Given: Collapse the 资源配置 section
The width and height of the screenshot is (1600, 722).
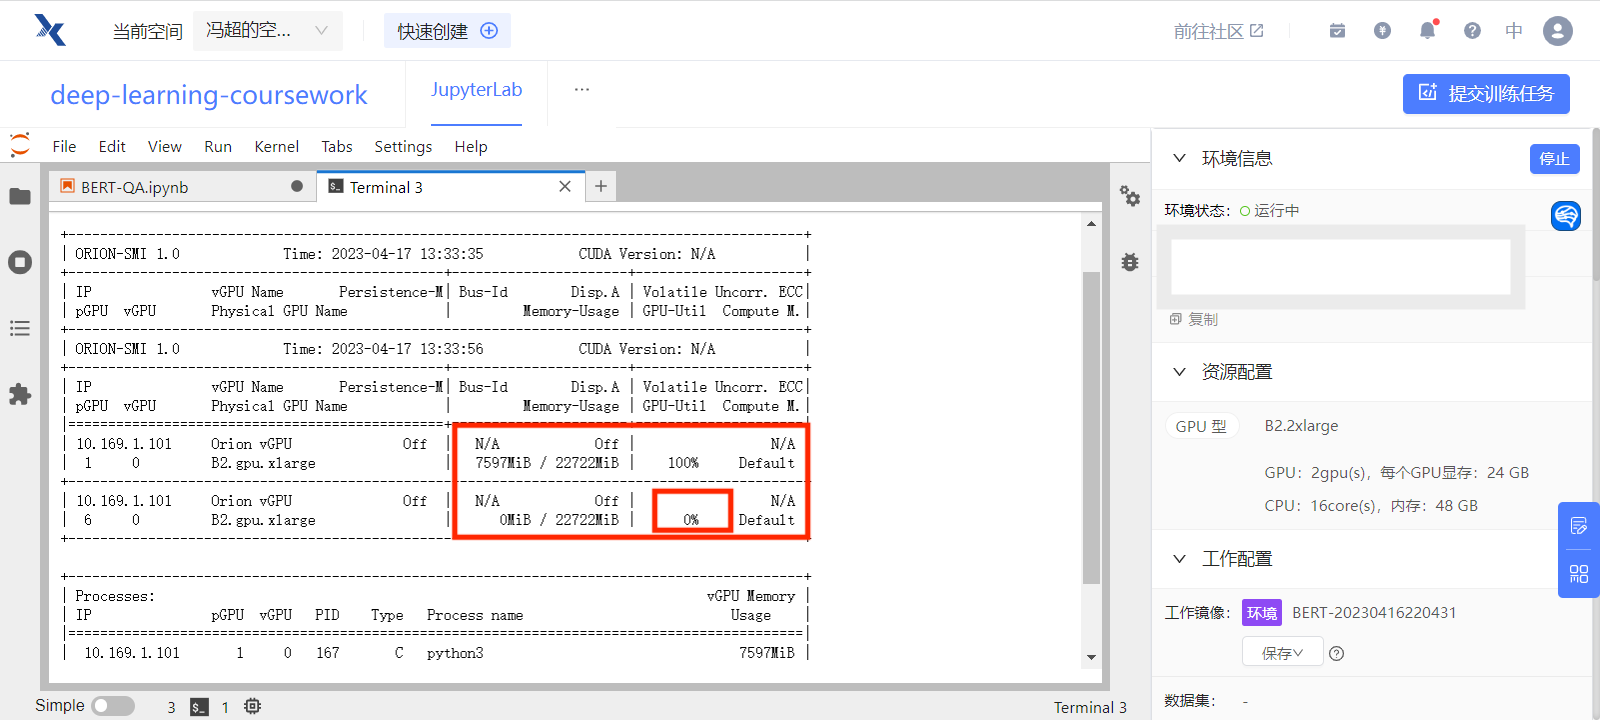Looking at the screenshot, I should click(x=1180, y=372).
